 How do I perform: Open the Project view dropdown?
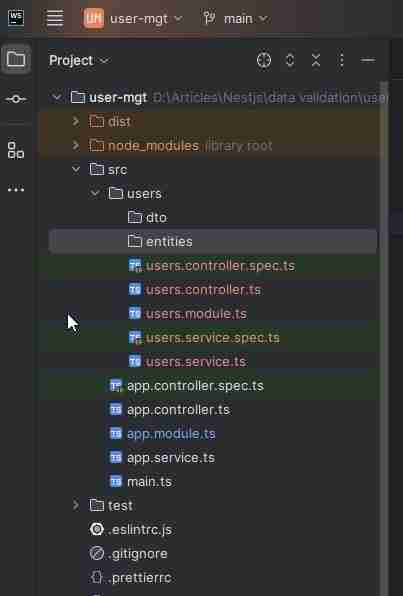tap(78, 60)
